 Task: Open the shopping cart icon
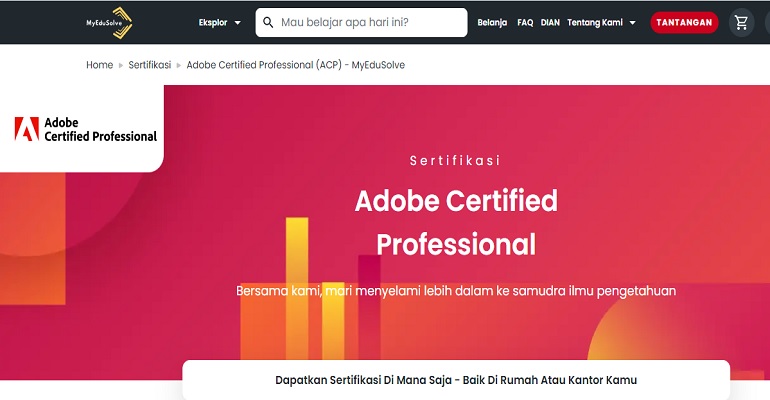pyautogui.click(x=741, y=23)
